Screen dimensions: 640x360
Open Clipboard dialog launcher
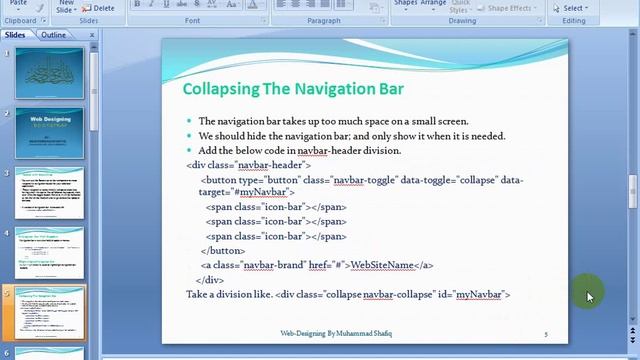(43, 20)
